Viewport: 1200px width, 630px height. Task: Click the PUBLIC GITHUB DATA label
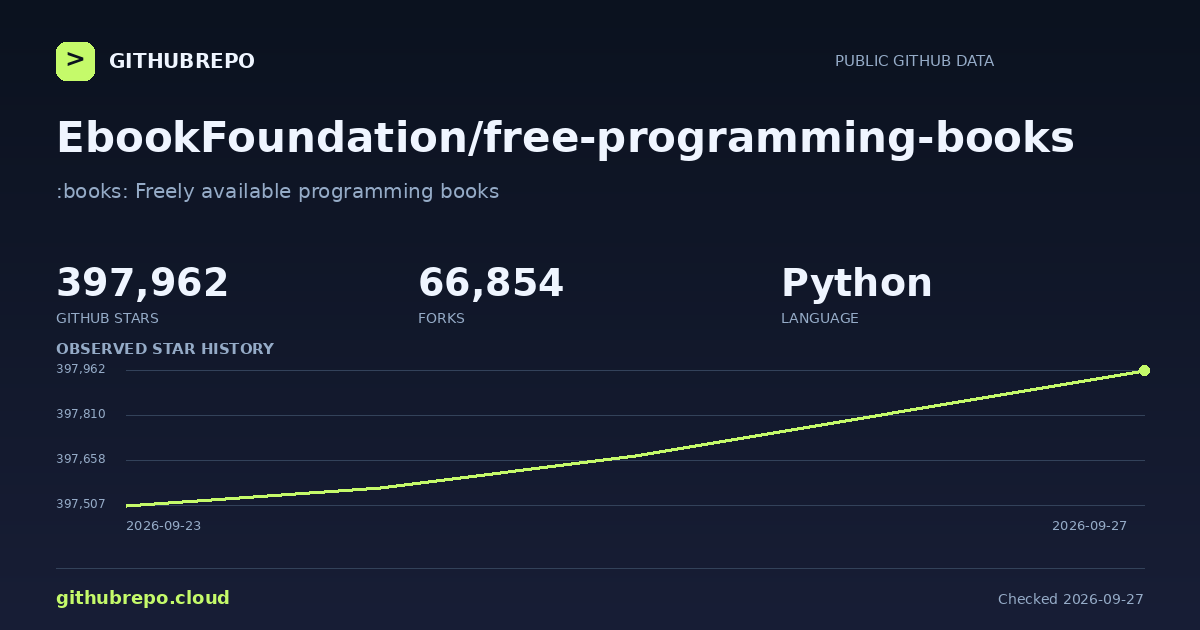pos(914,61)
